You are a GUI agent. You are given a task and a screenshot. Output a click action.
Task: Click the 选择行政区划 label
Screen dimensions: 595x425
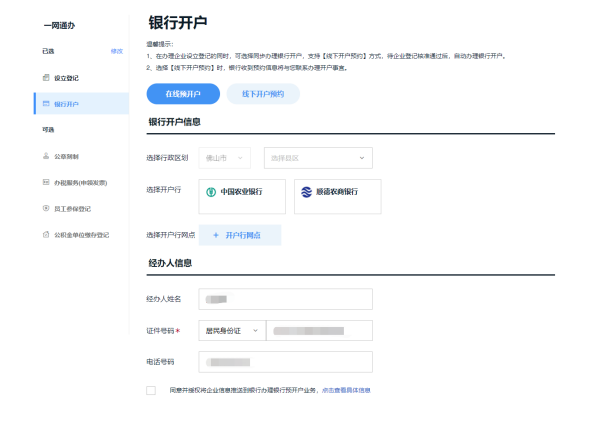tap(167, 158)
